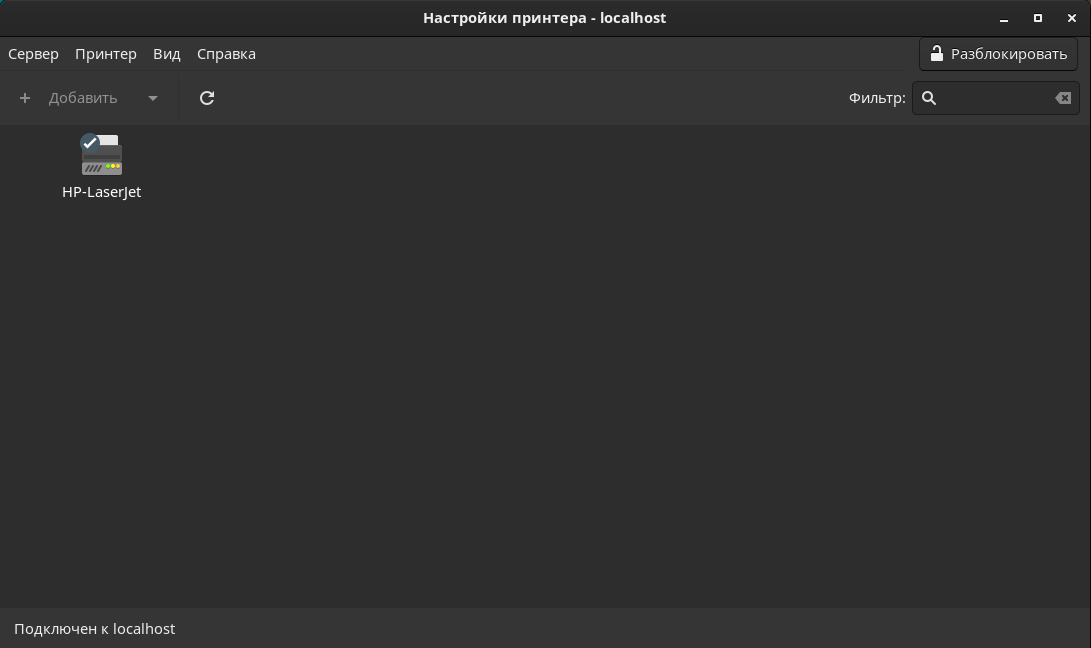Viewport: 1091px width, 648px height.
Task: Click the padlock icon in the unlock button
Action: 937,54
